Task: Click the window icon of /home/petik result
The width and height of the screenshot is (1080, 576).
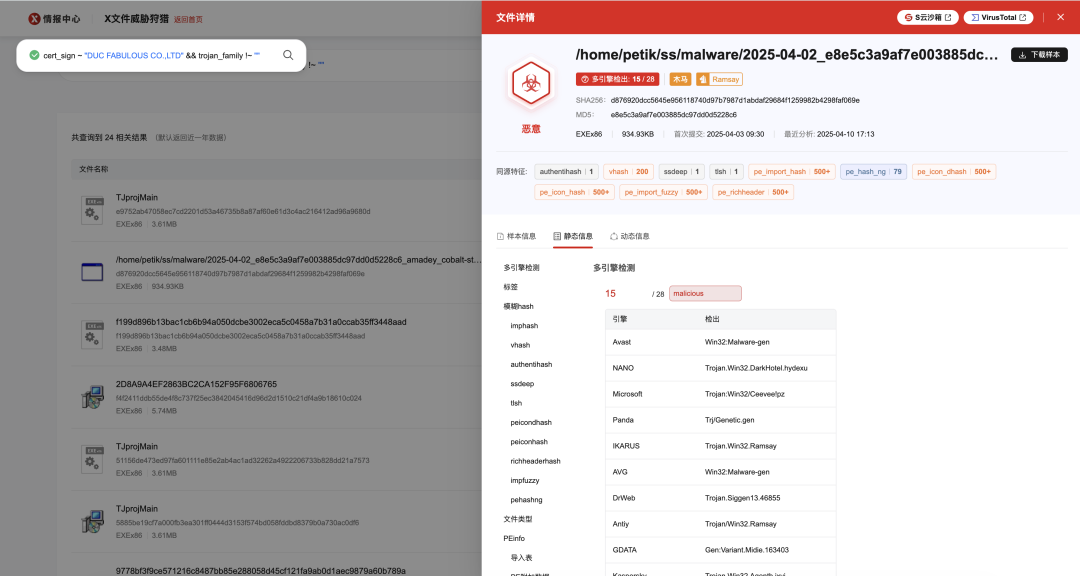Action: click(x=92, y=272)
